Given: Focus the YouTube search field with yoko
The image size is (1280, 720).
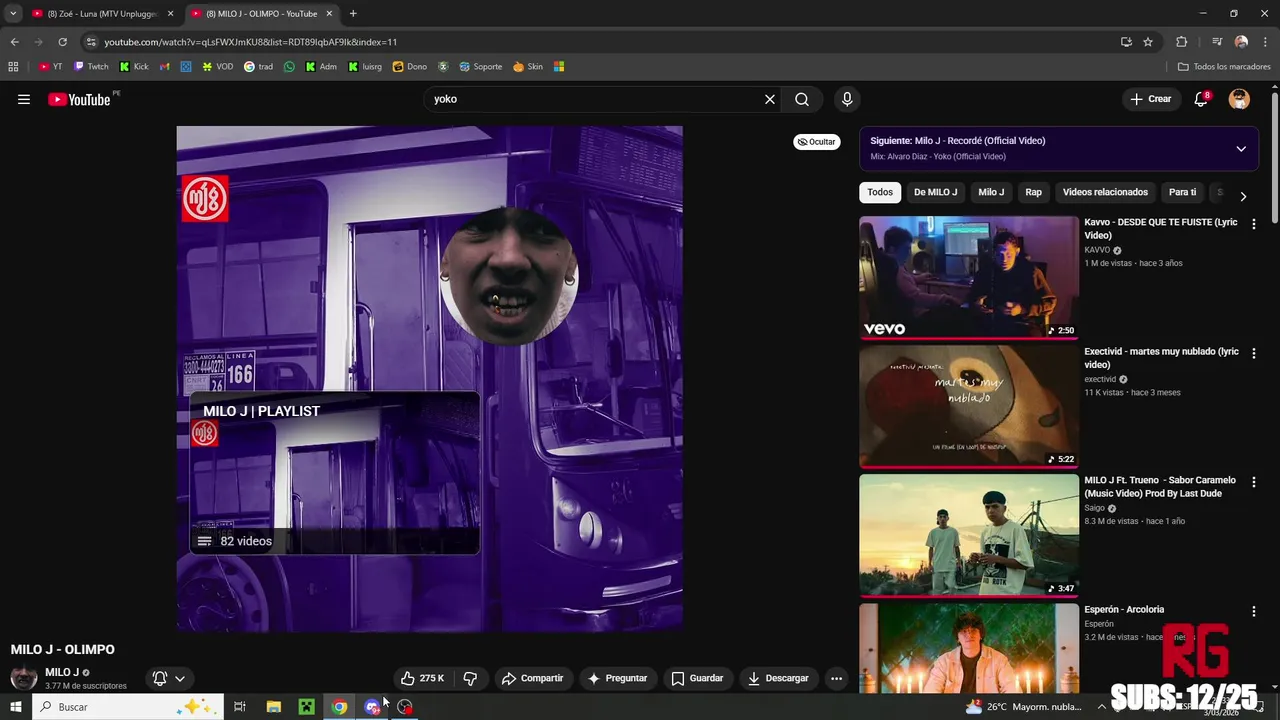Looking at the screenshot, I should 594,99.
